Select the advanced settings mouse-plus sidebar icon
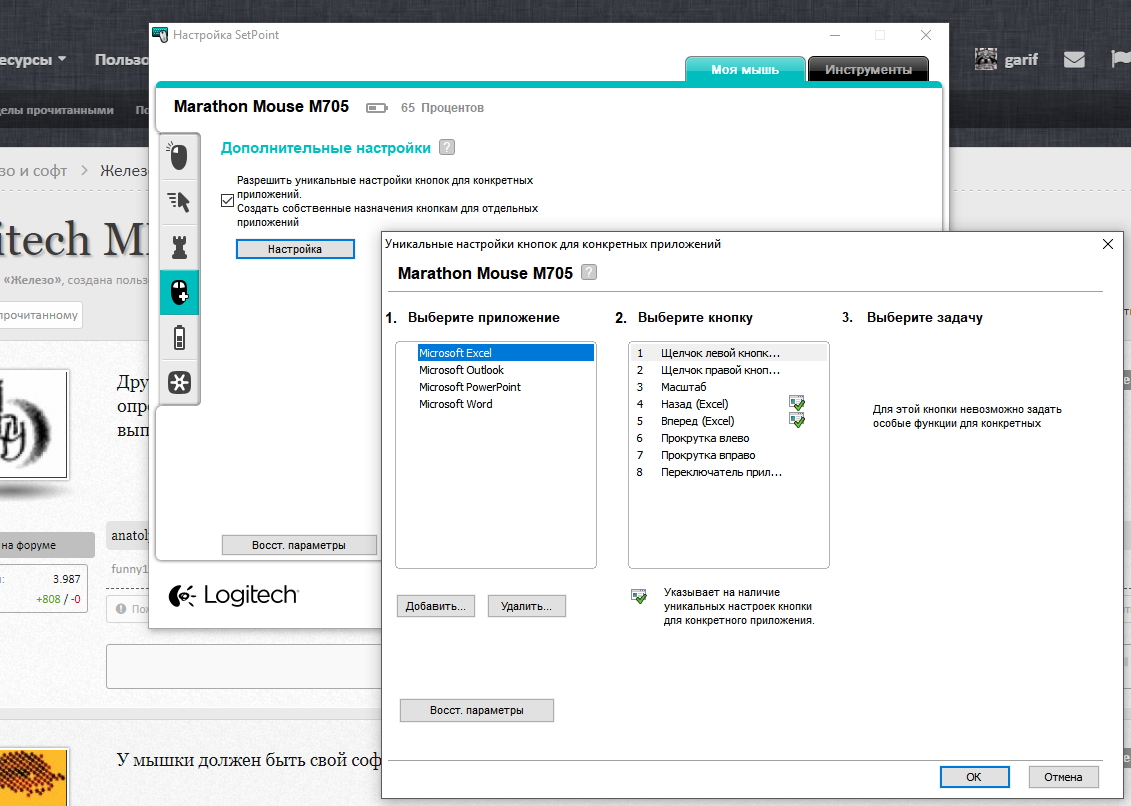 coord(179,292)
